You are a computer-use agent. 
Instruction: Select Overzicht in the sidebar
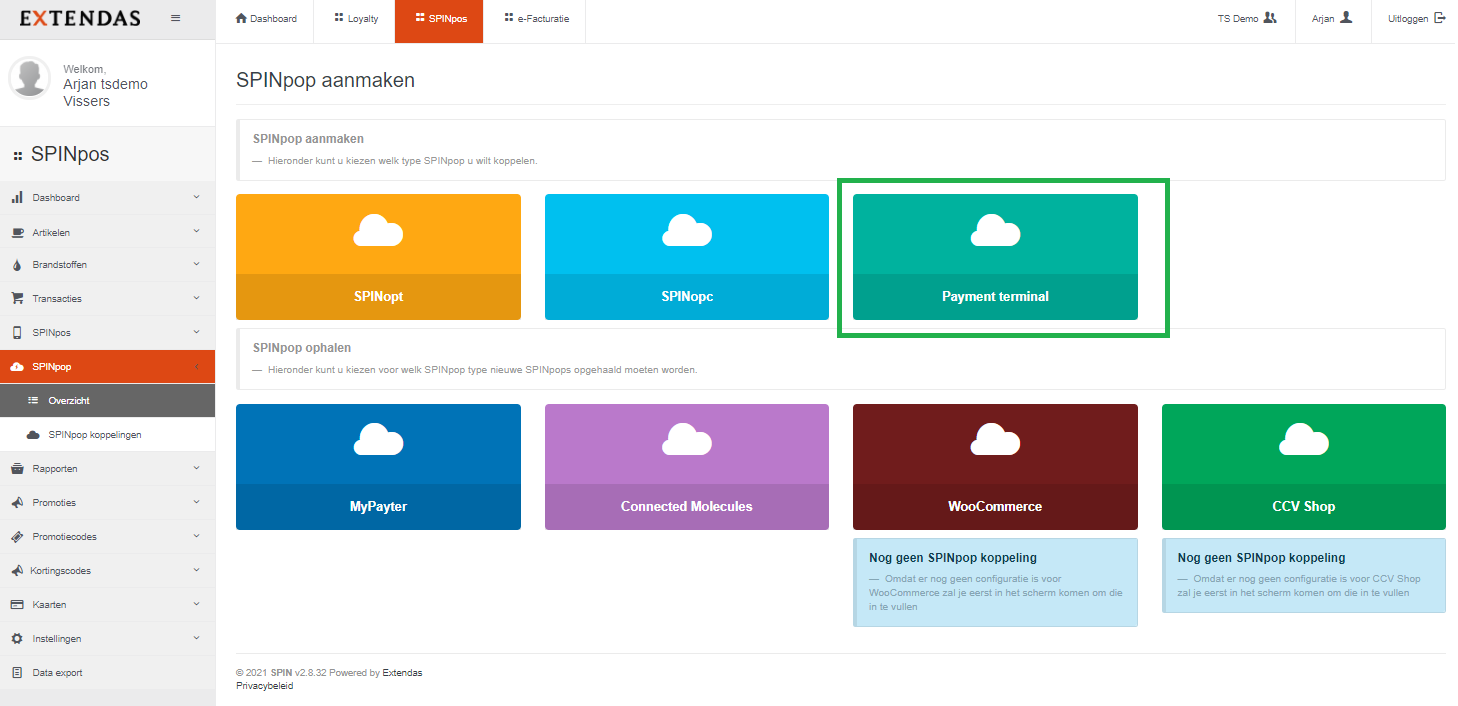[x=107, y=401]
